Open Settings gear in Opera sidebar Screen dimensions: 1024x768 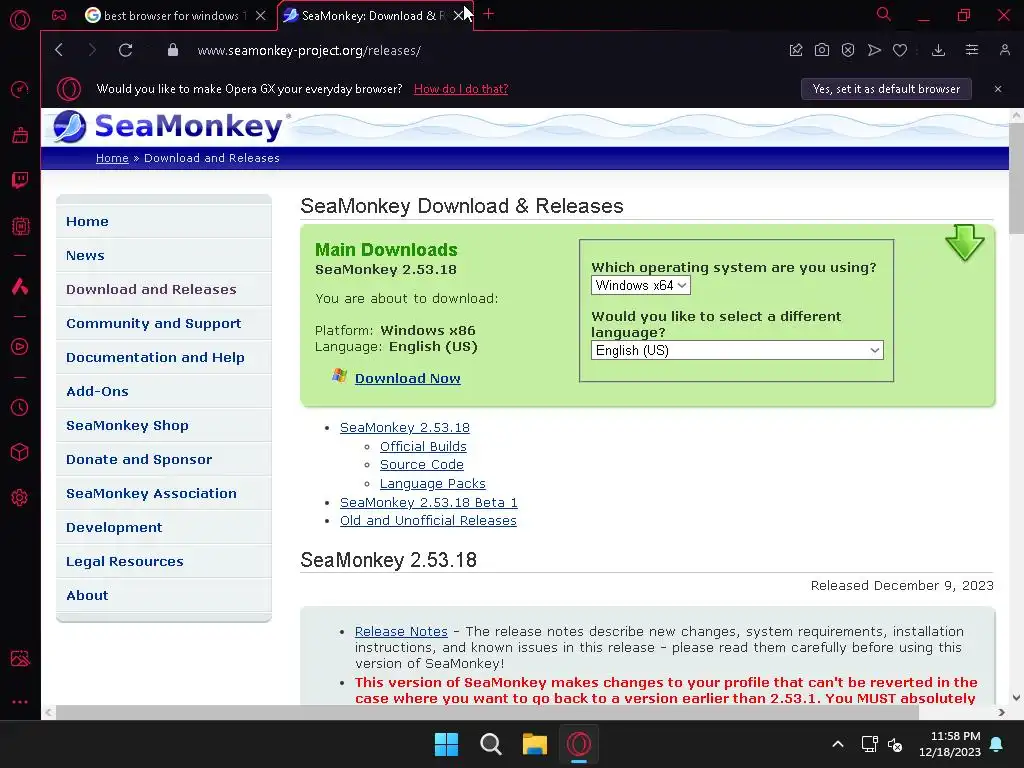20,497
